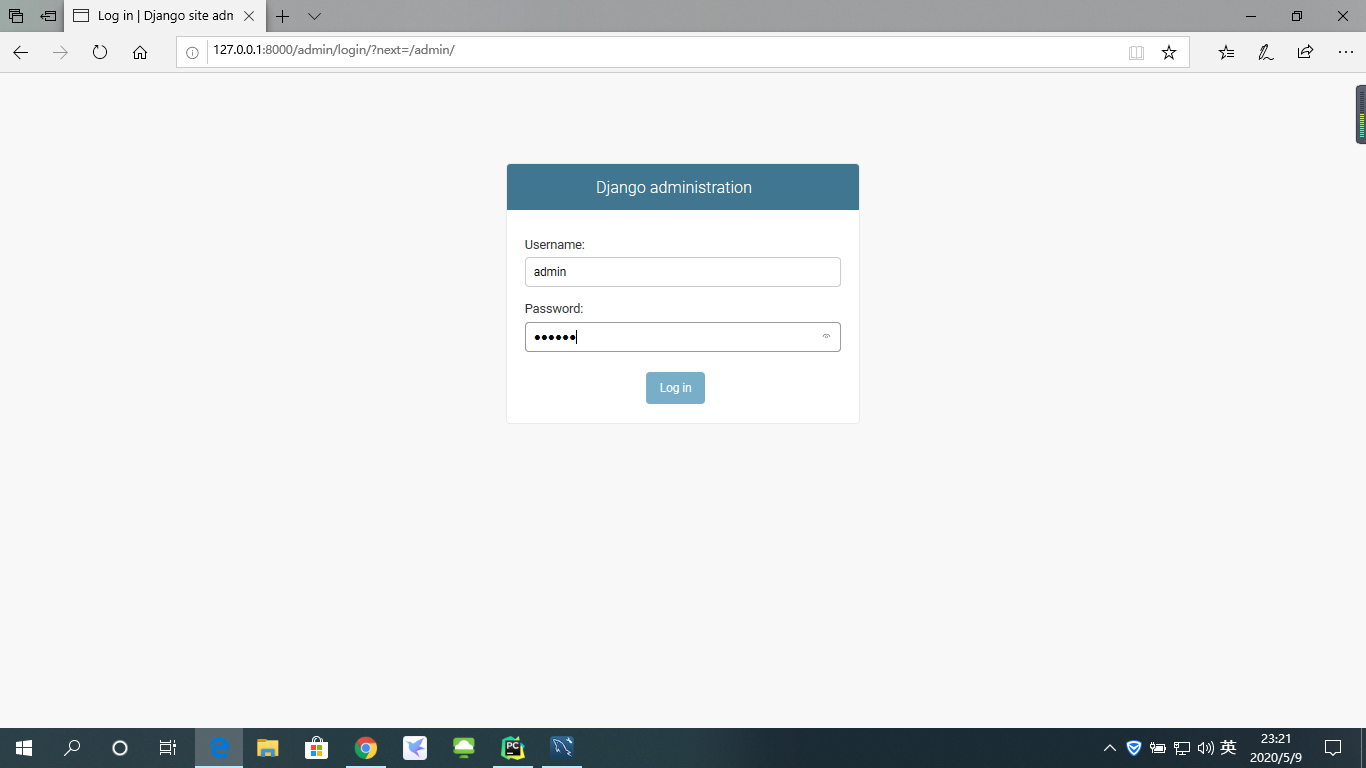Switch input method 英 indicator
Image resolution: width=1366 pixels, height=768 pixels.
(1228, 747)
